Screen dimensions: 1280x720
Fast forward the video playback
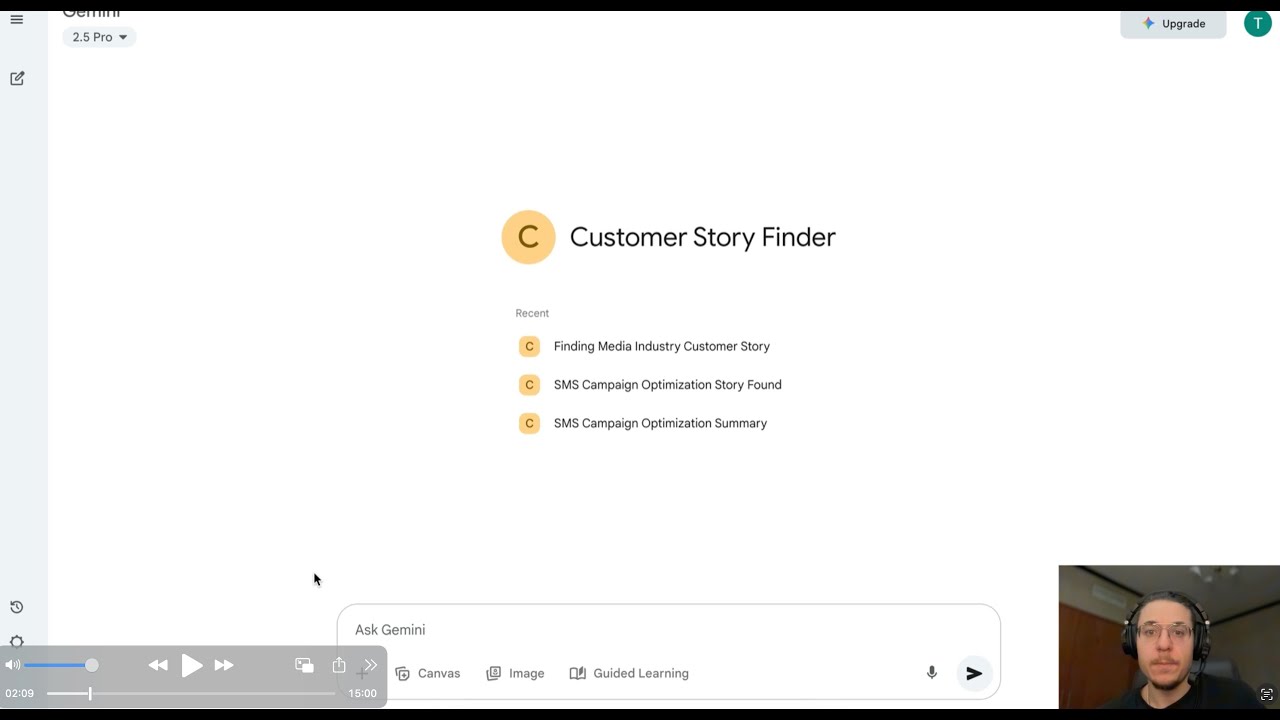pyautogui.click(x=224, y=665)
